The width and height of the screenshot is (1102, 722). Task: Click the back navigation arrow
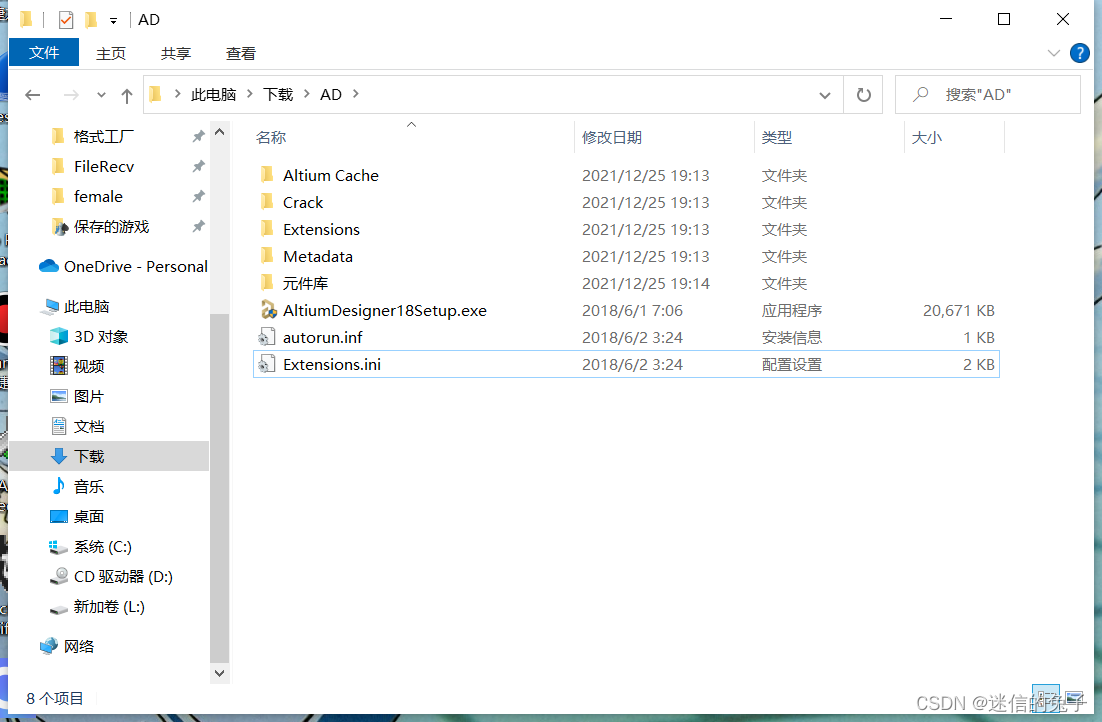(33, 95)
